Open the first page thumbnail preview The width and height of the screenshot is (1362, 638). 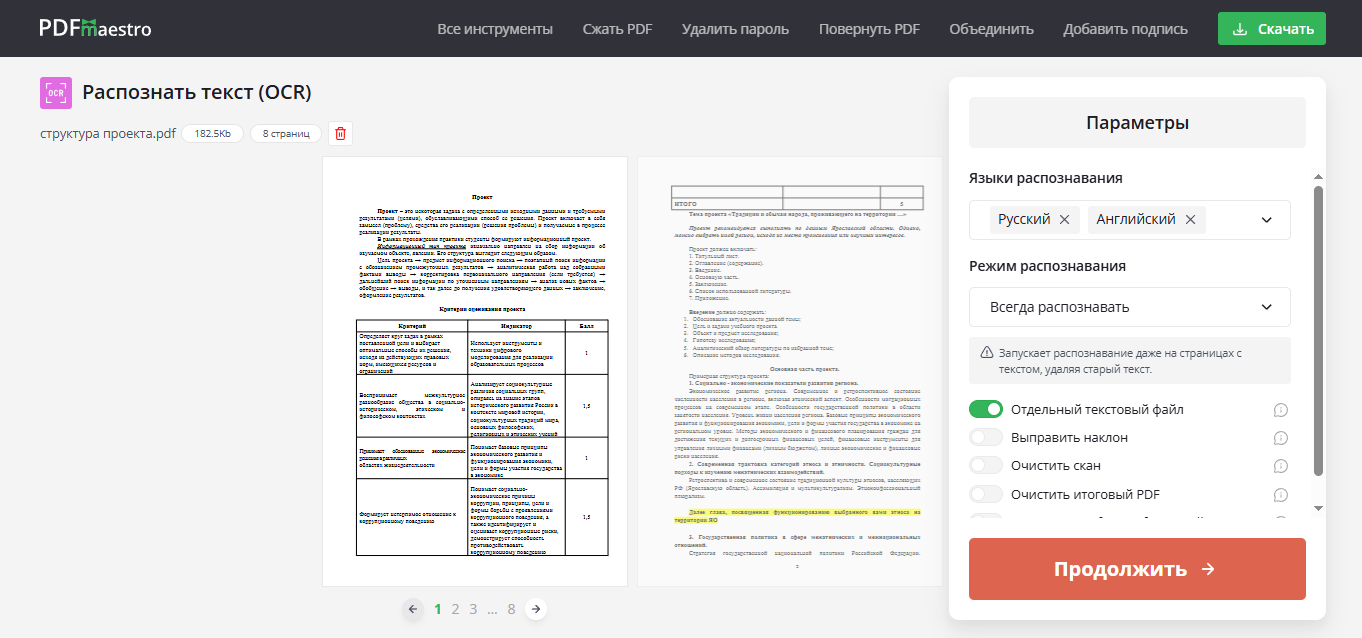point(475,371)
